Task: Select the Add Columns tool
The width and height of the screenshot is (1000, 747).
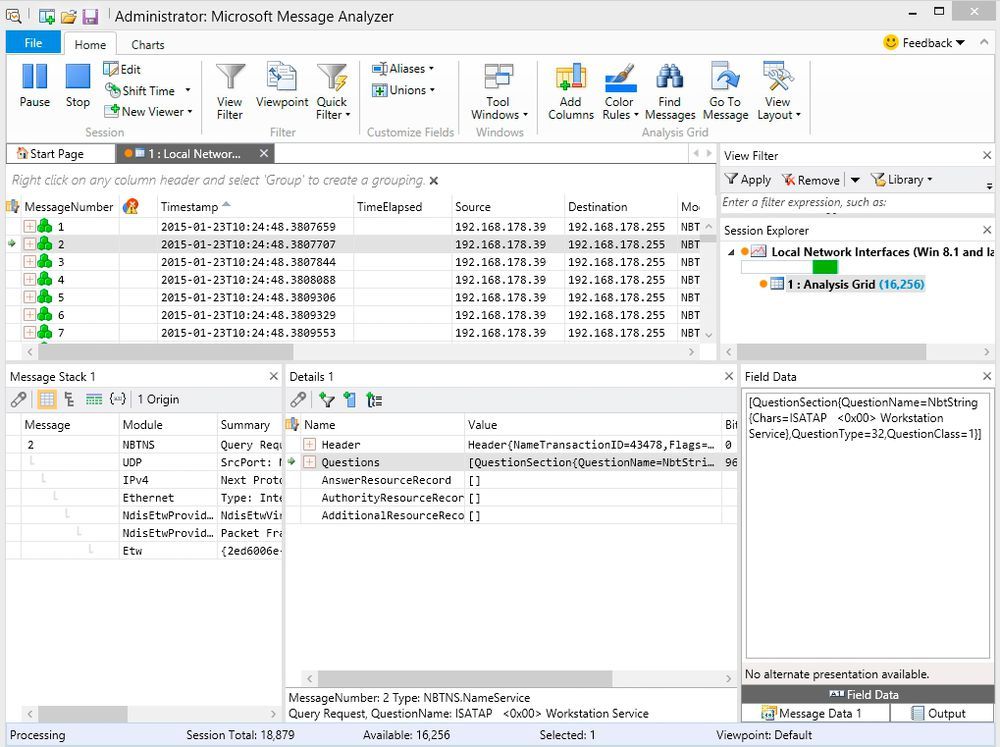Action: [570, 89]
